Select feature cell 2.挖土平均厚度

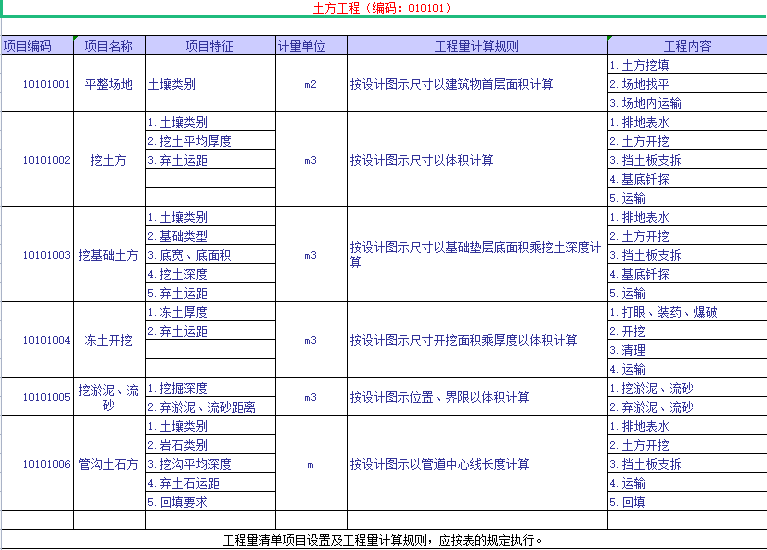click(x=210, y=141)
